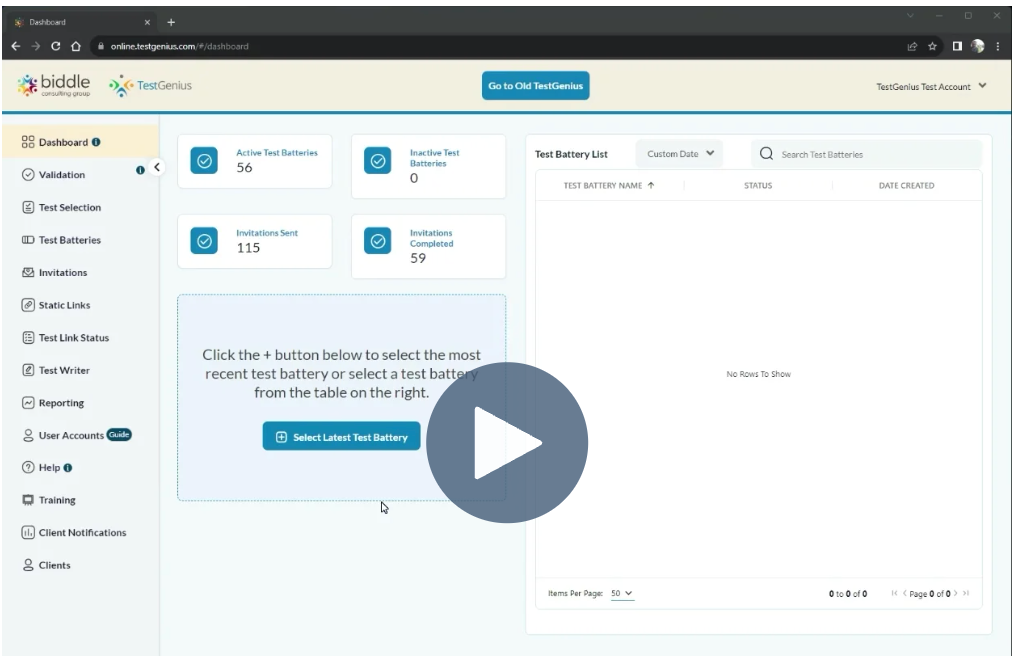This screenshot has height=656, width=1012.
Task: Click the info icon beside Validation
Action: pyautogui.click(x=141, y=170)
